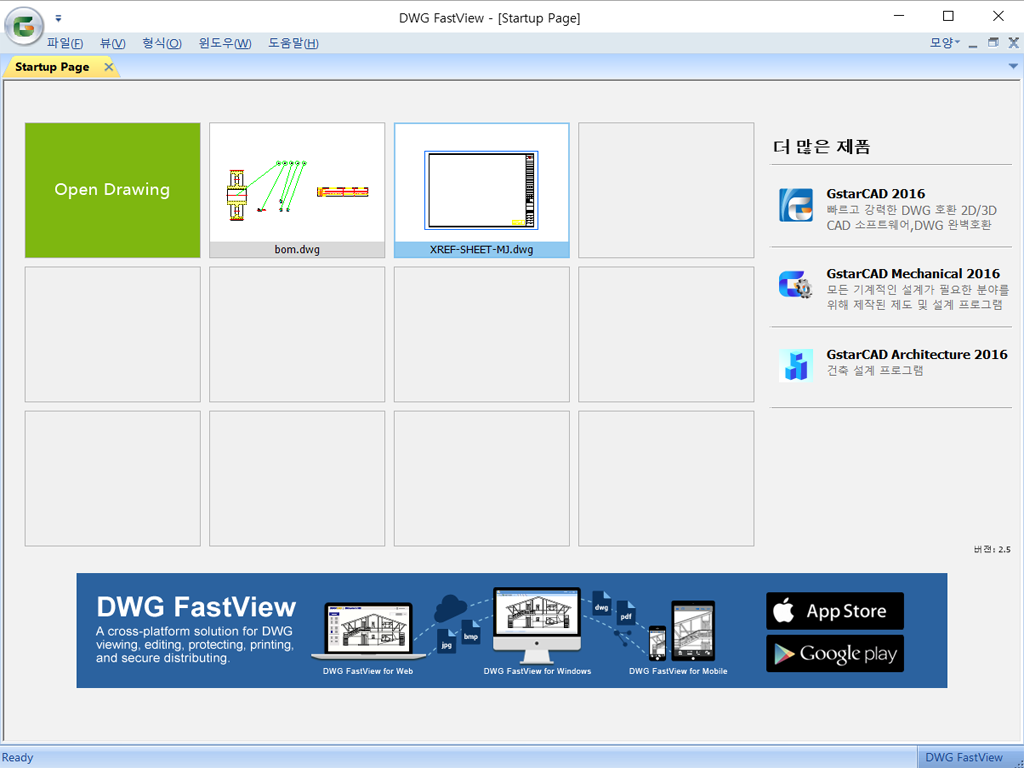Click the App Store download badge

[x=835, y=611]
